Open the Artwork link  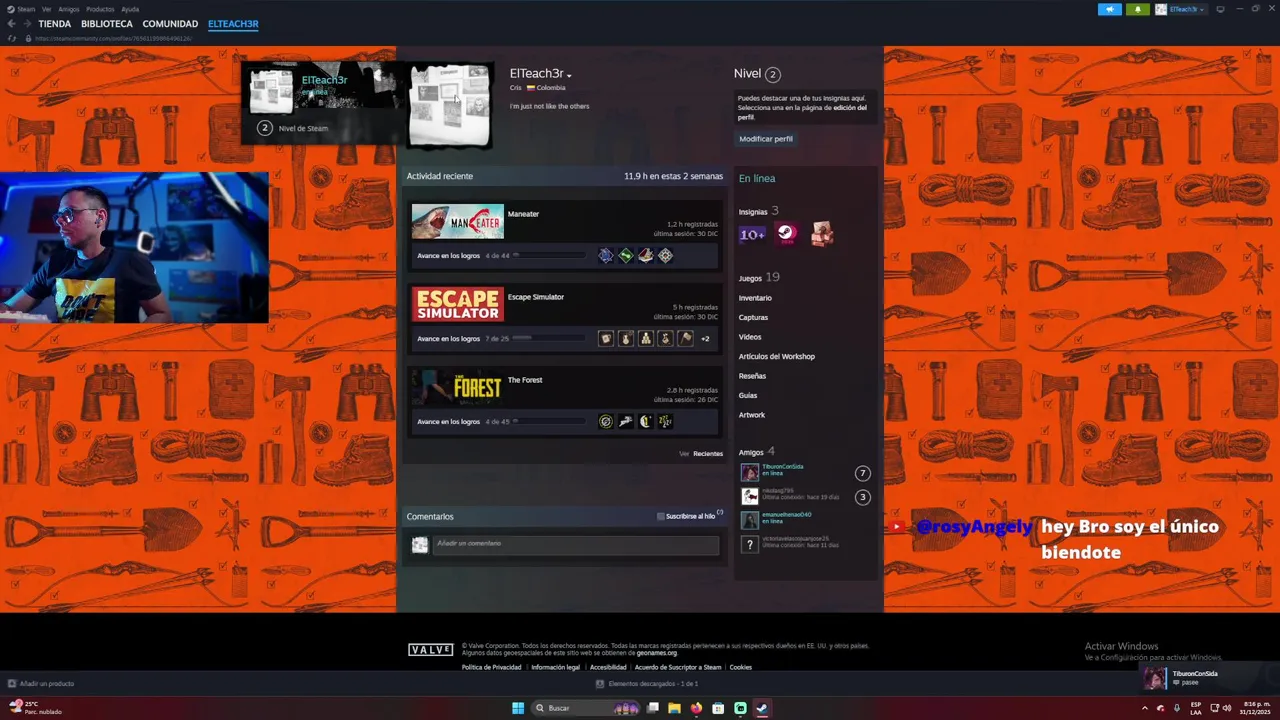(x=752, y=415)
